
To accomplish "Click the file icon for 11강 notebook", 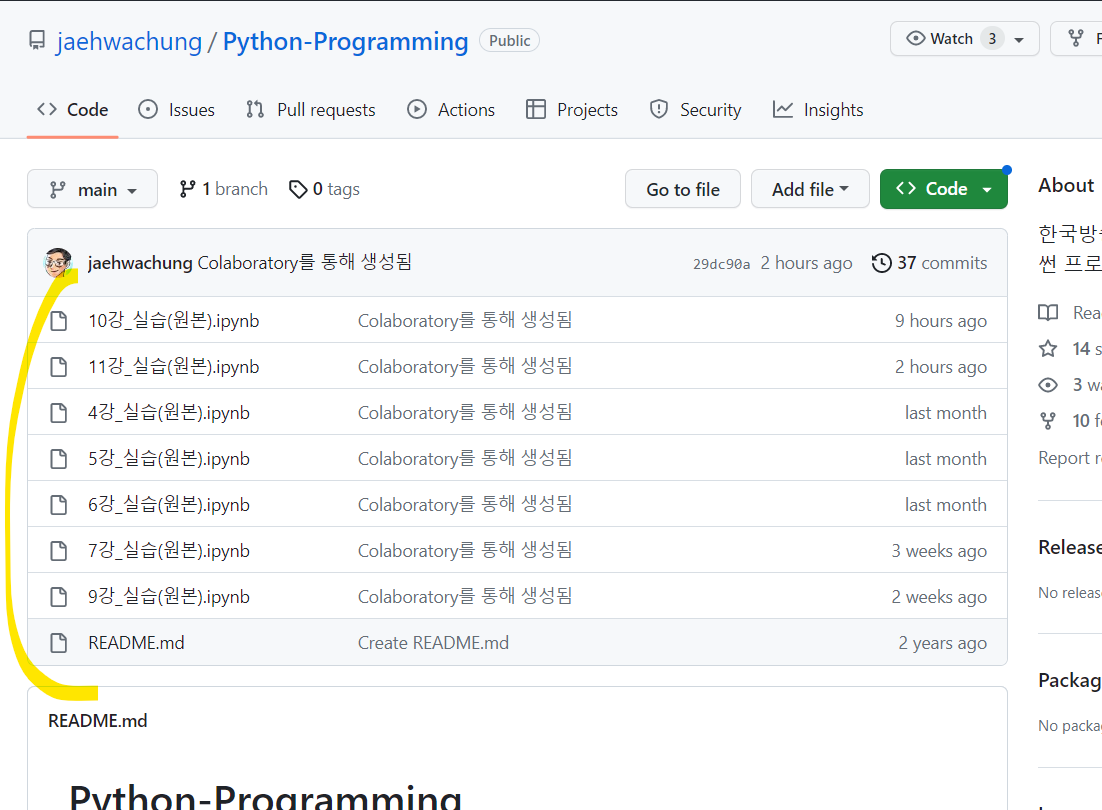I will click(59, 367).
